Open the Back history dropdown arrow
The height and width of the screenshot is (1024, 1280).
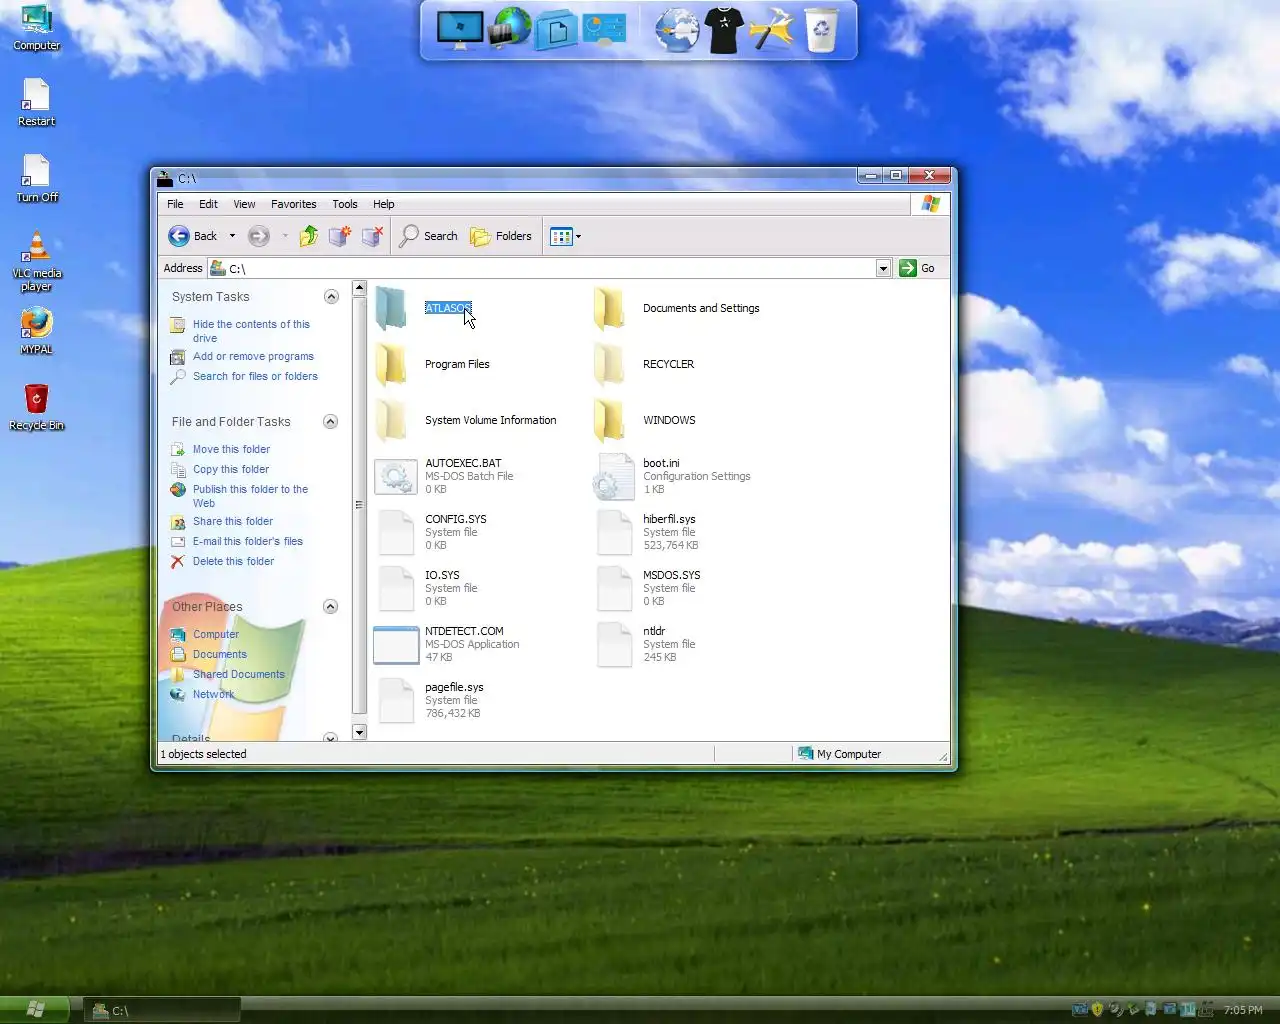coord(232,236)
